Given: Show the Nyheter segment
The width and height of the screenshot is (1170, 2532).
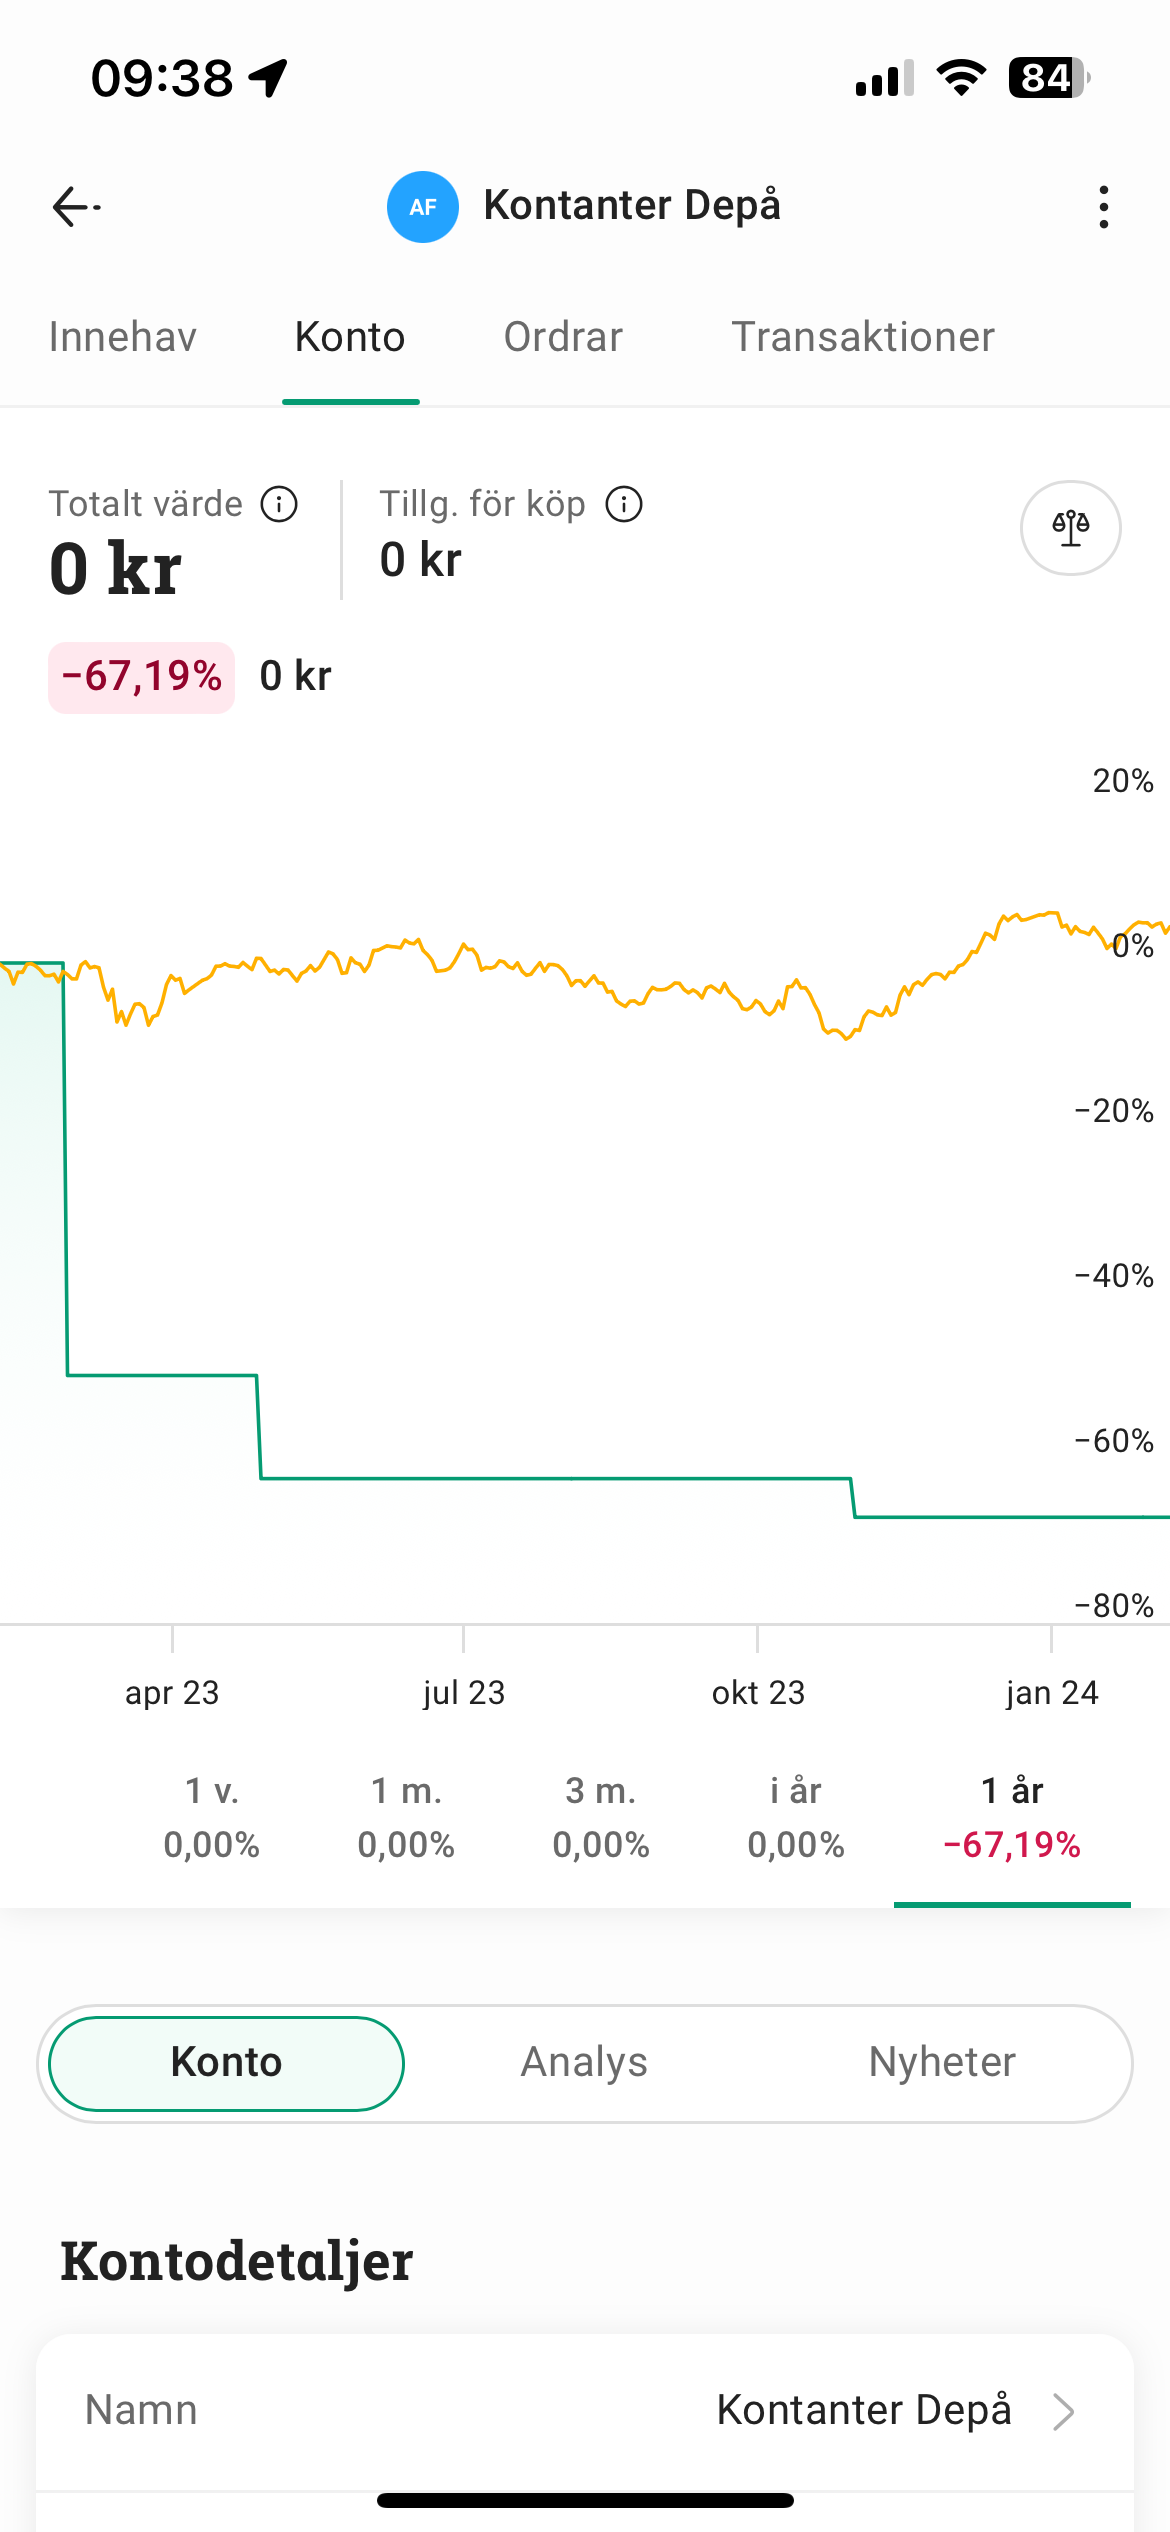Looking at the screenshot, I should [942, 2062].
